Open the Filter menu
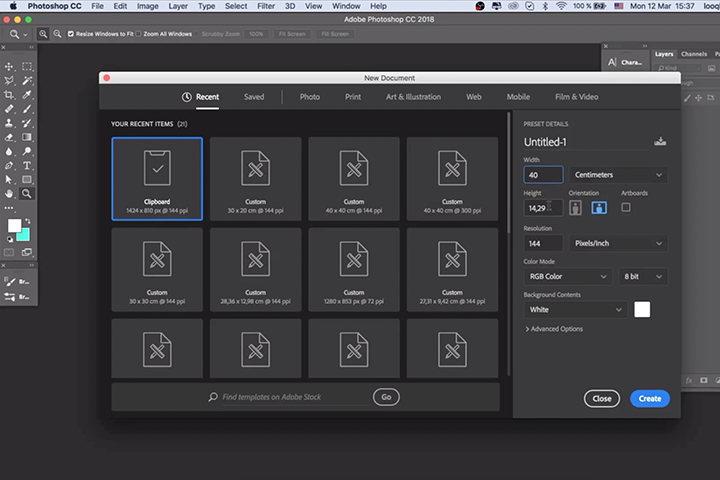 266,6
